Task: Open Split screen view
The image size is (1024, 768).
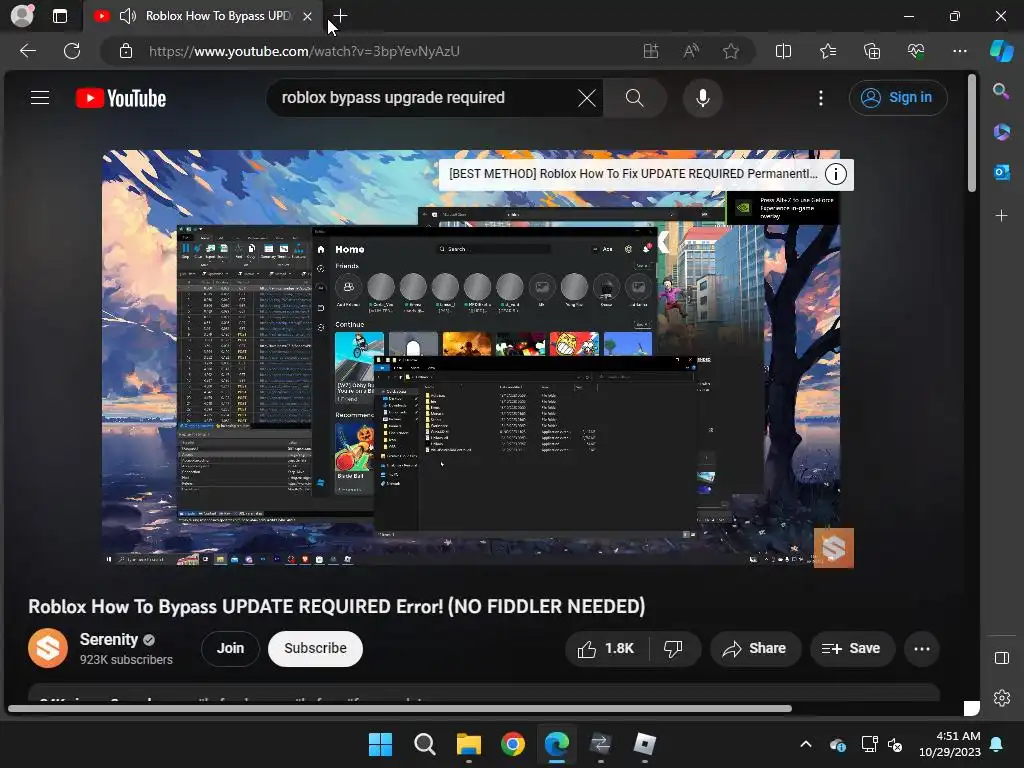Action: [783, 51]
